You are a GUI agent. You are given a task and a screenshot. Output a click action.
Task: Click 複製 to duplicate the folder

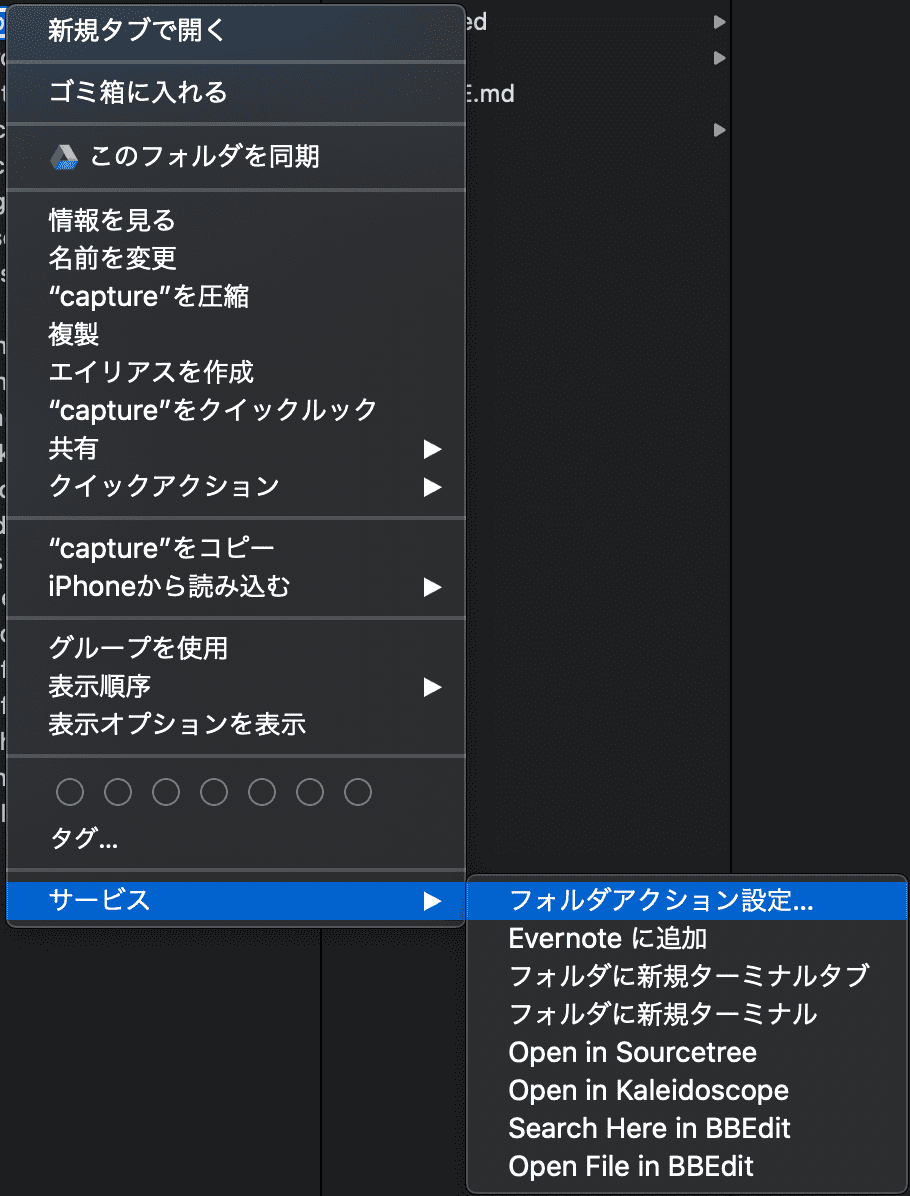tap(74, 334)
